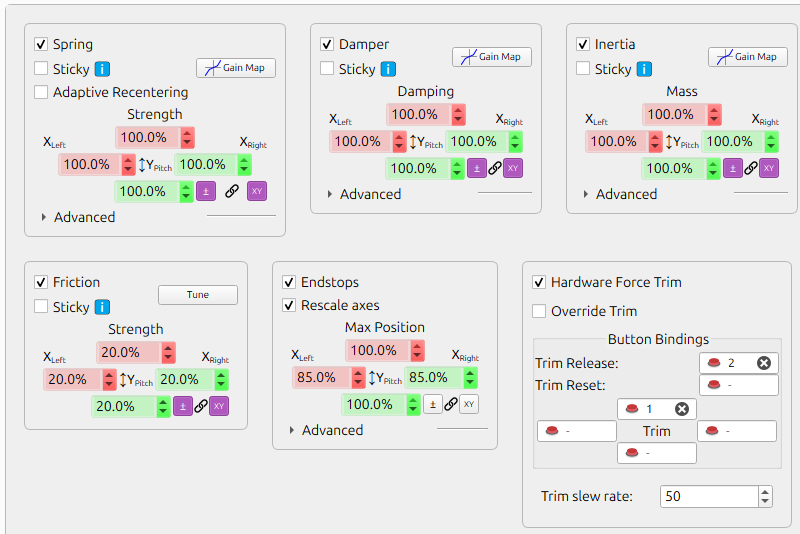Click the Inertia Sticky info icon

pyautogui.click(x=645, y=69)
